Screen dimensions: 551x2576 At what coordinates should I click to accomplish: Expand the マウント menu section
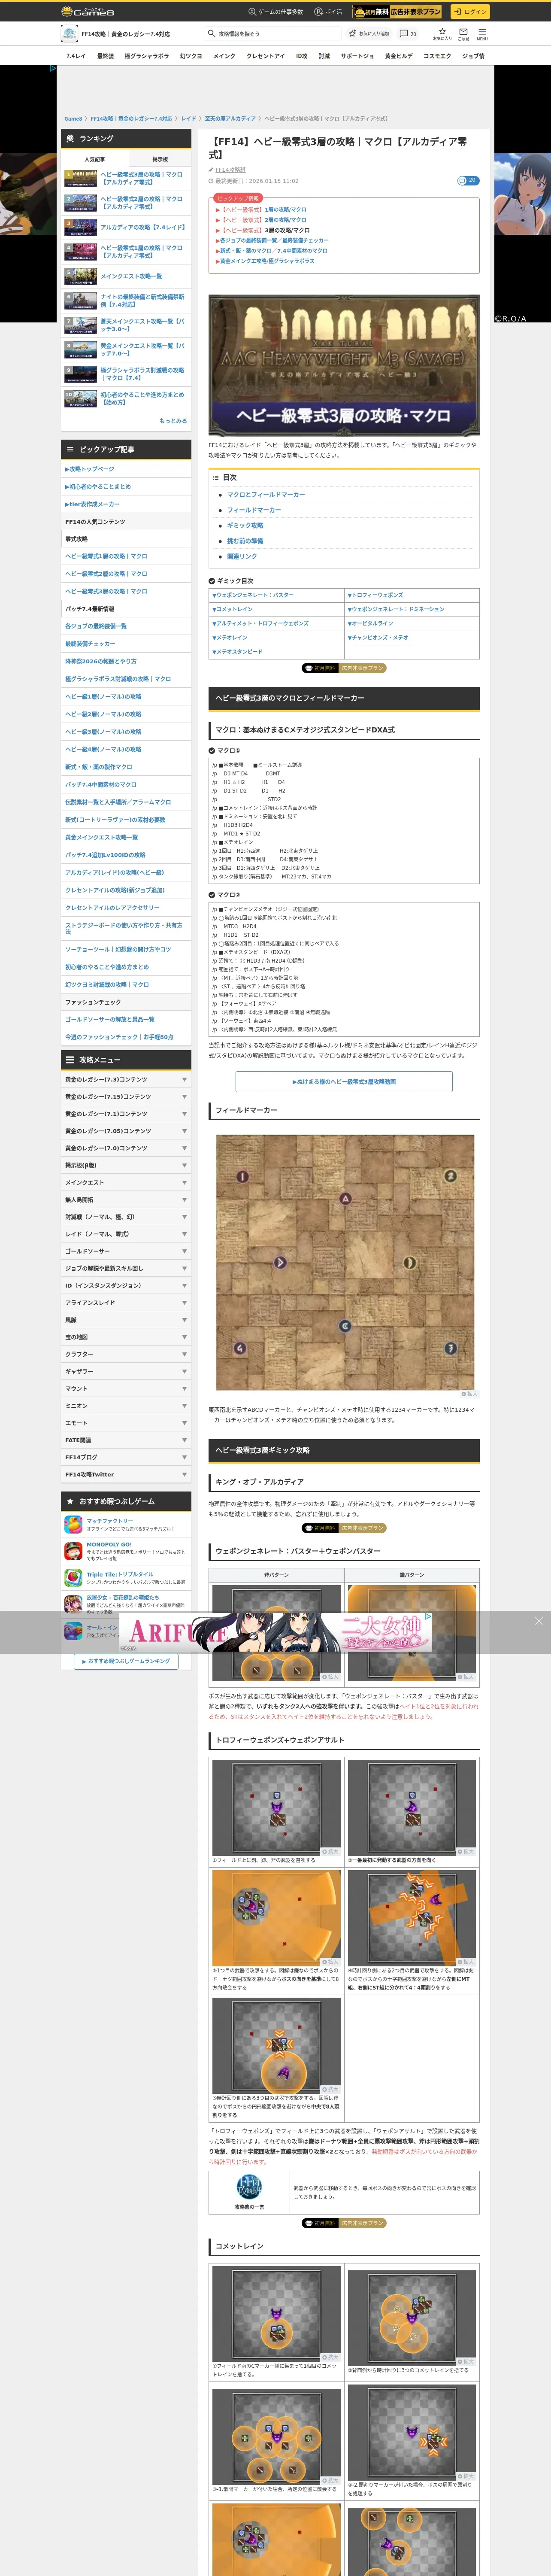coord(126,1389)
